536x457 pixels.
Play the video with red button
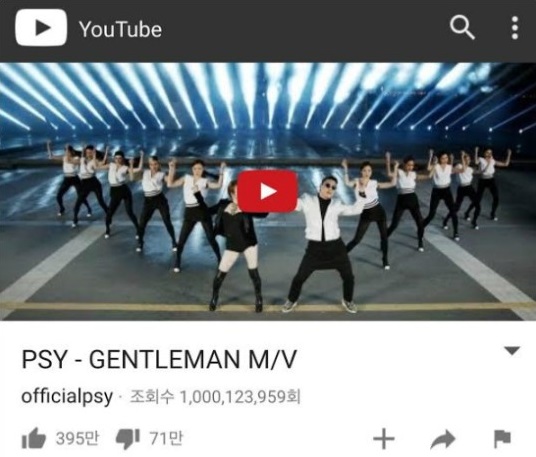267,191
